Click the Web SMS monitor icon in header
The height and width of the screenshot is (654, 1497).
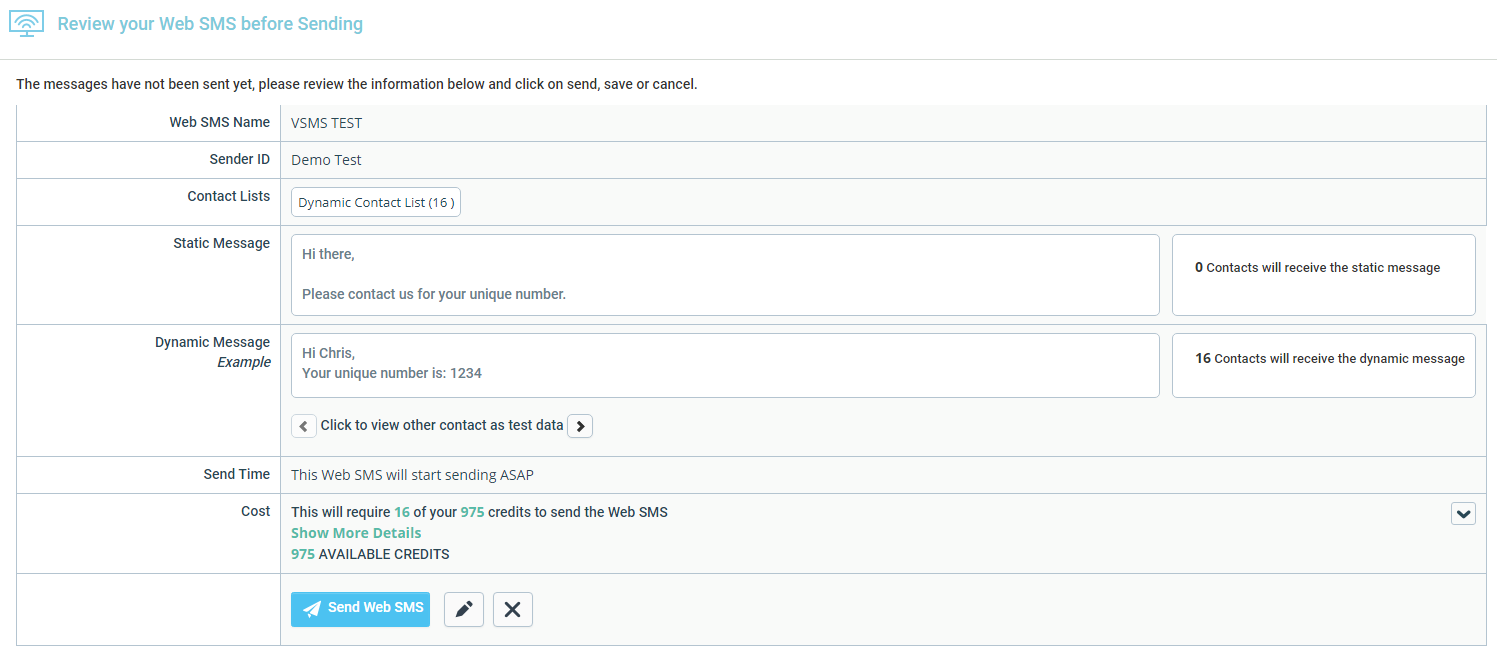pos(26,23)
